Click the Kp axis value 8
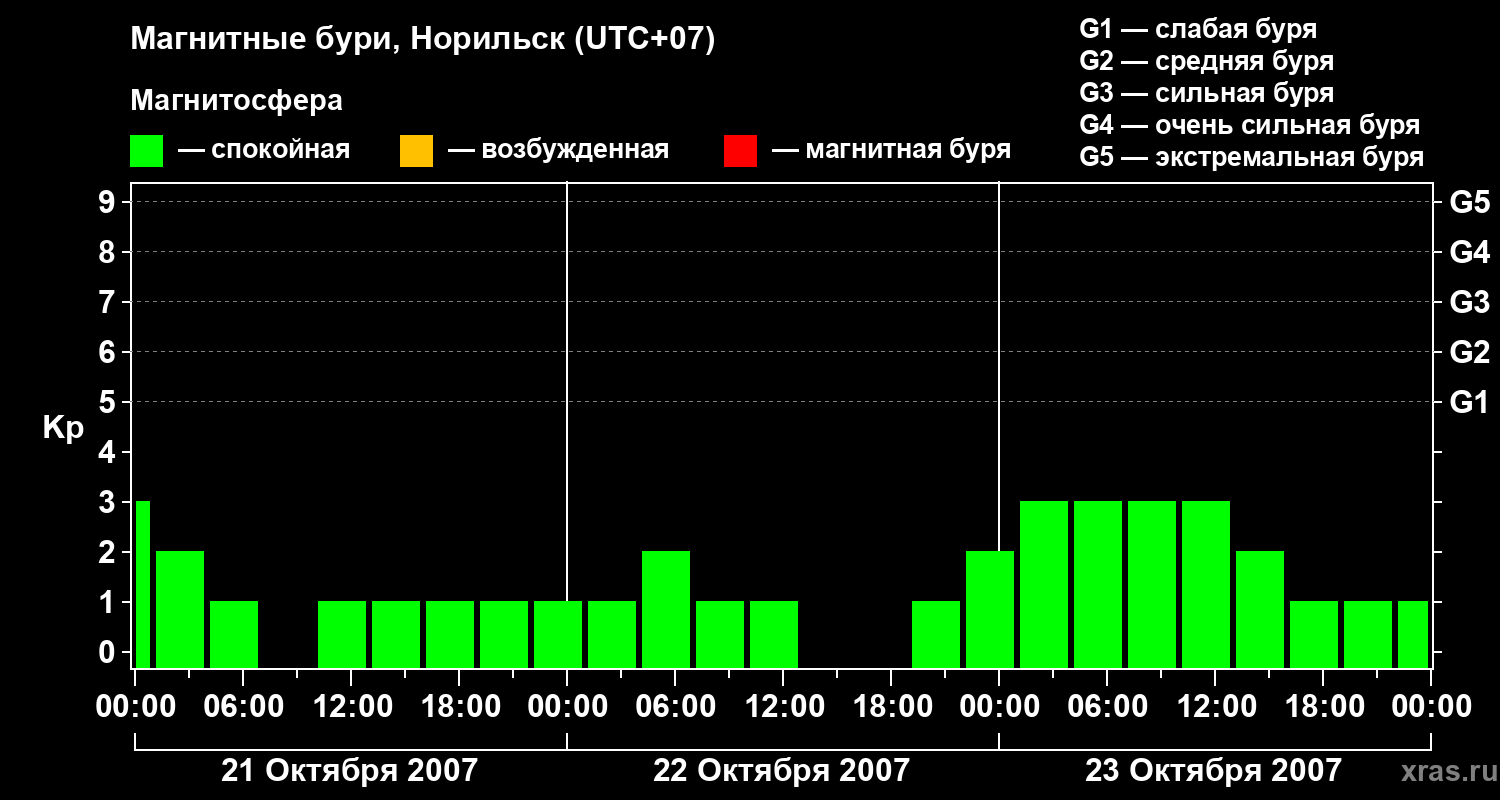The image size is (1500, 800). coord(108,253)
